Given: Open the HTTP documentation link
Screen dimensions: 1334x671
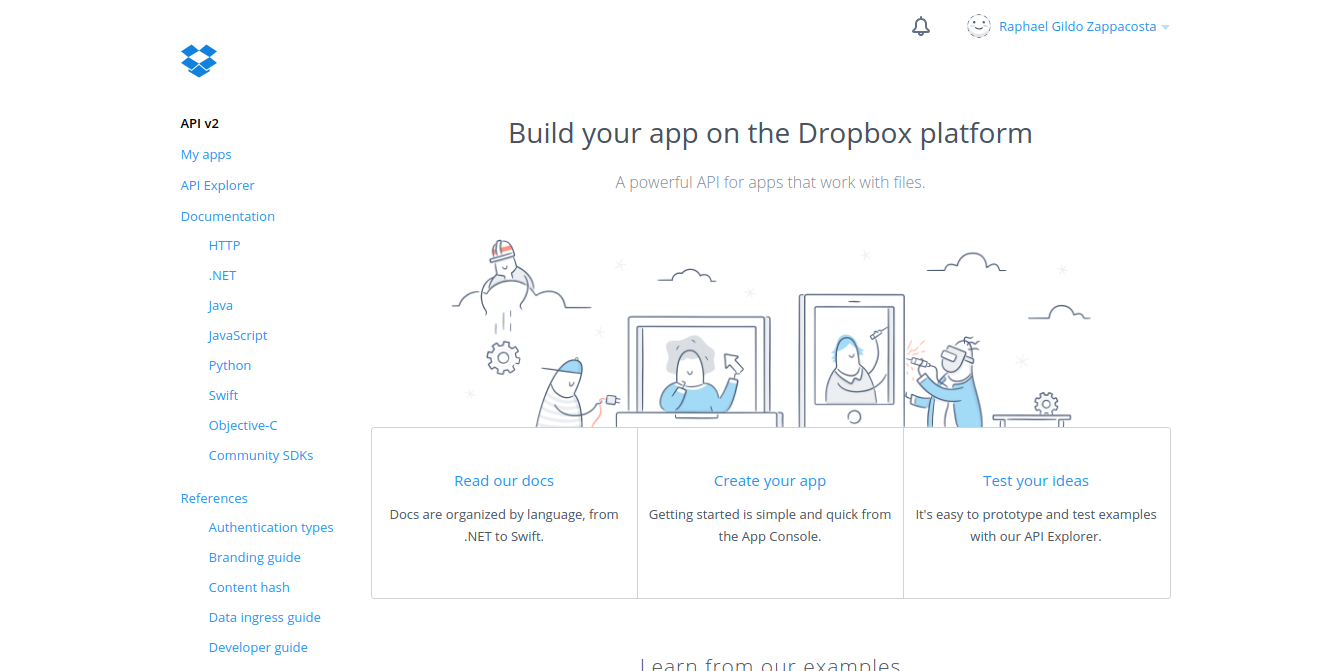Looking at the screenshot, I should (224, 246).
